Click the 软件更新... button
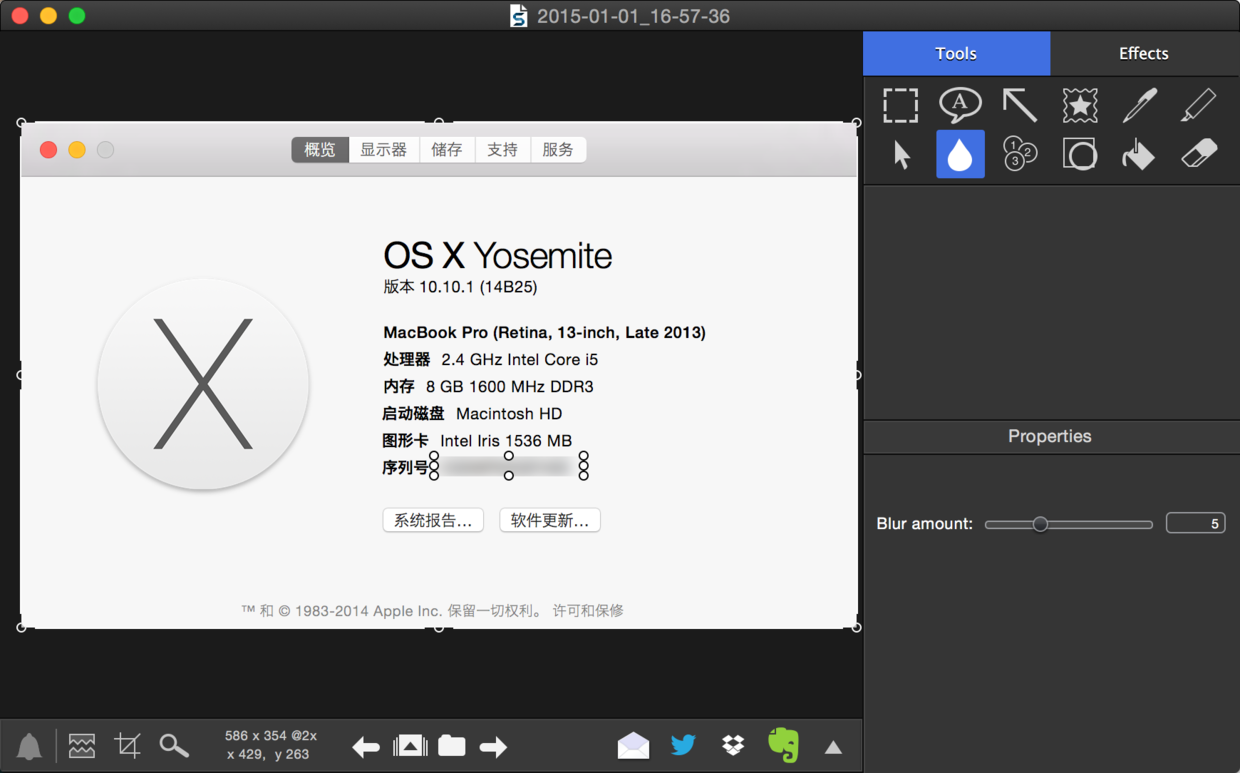1240x773 pixels. coord(550,520)
